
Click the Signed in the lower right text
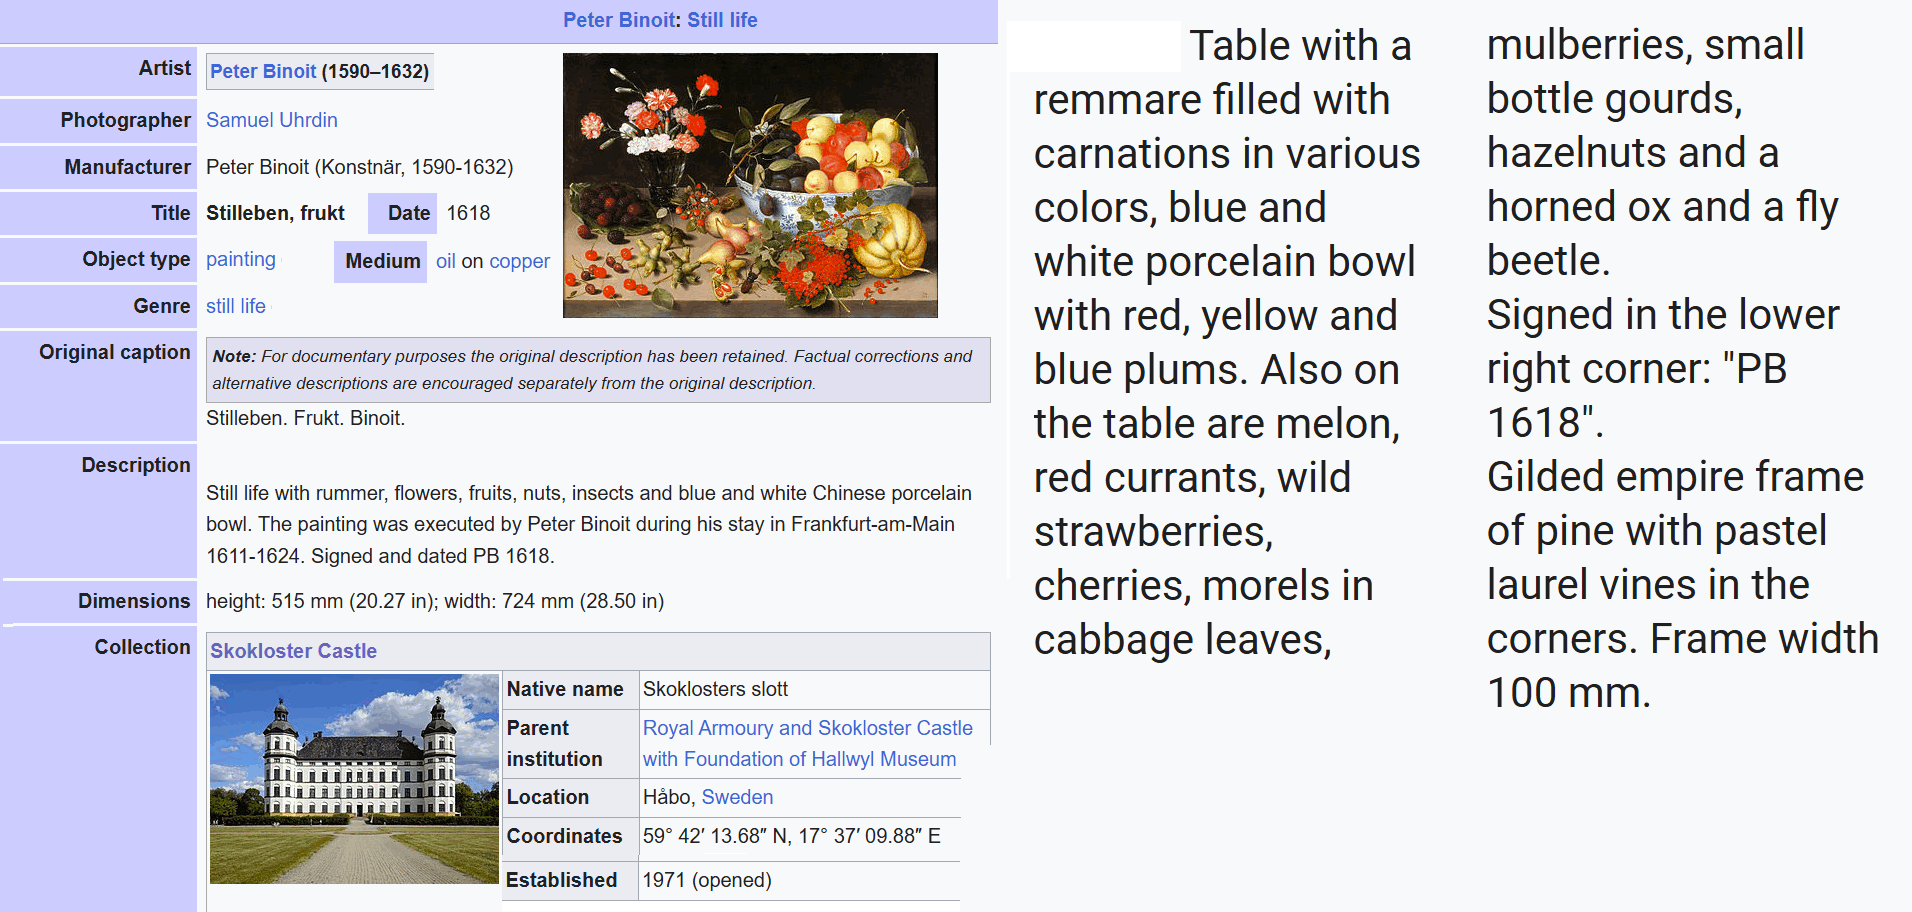pyautogui.click(x=1663, y=315)
